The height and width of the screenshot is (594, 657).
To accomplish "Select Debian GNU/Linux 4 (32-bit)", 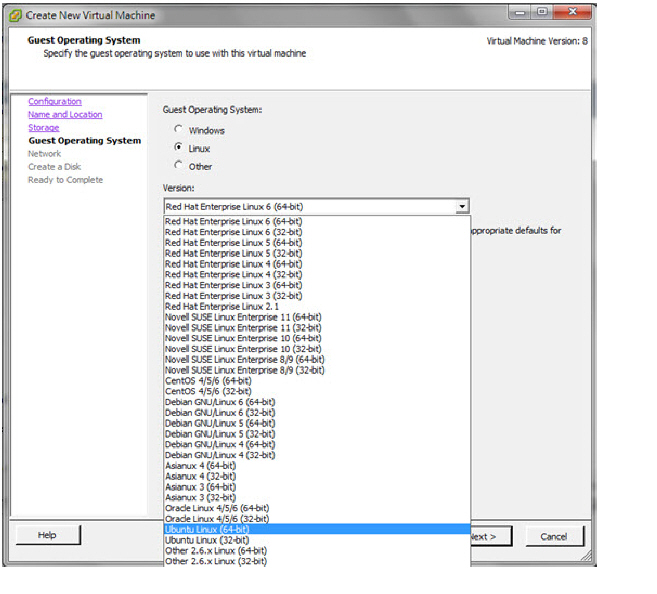I will [317, 455].
